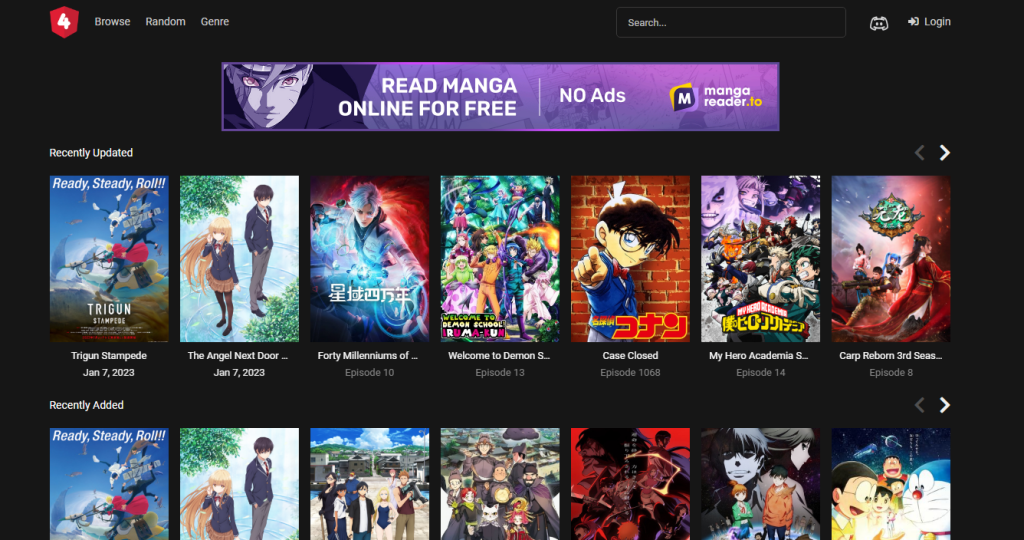Viewport: 1024px width, 540px height.
Task: Open Carp Reborn 3rd Season poster
Action: [x=891, y=259]
